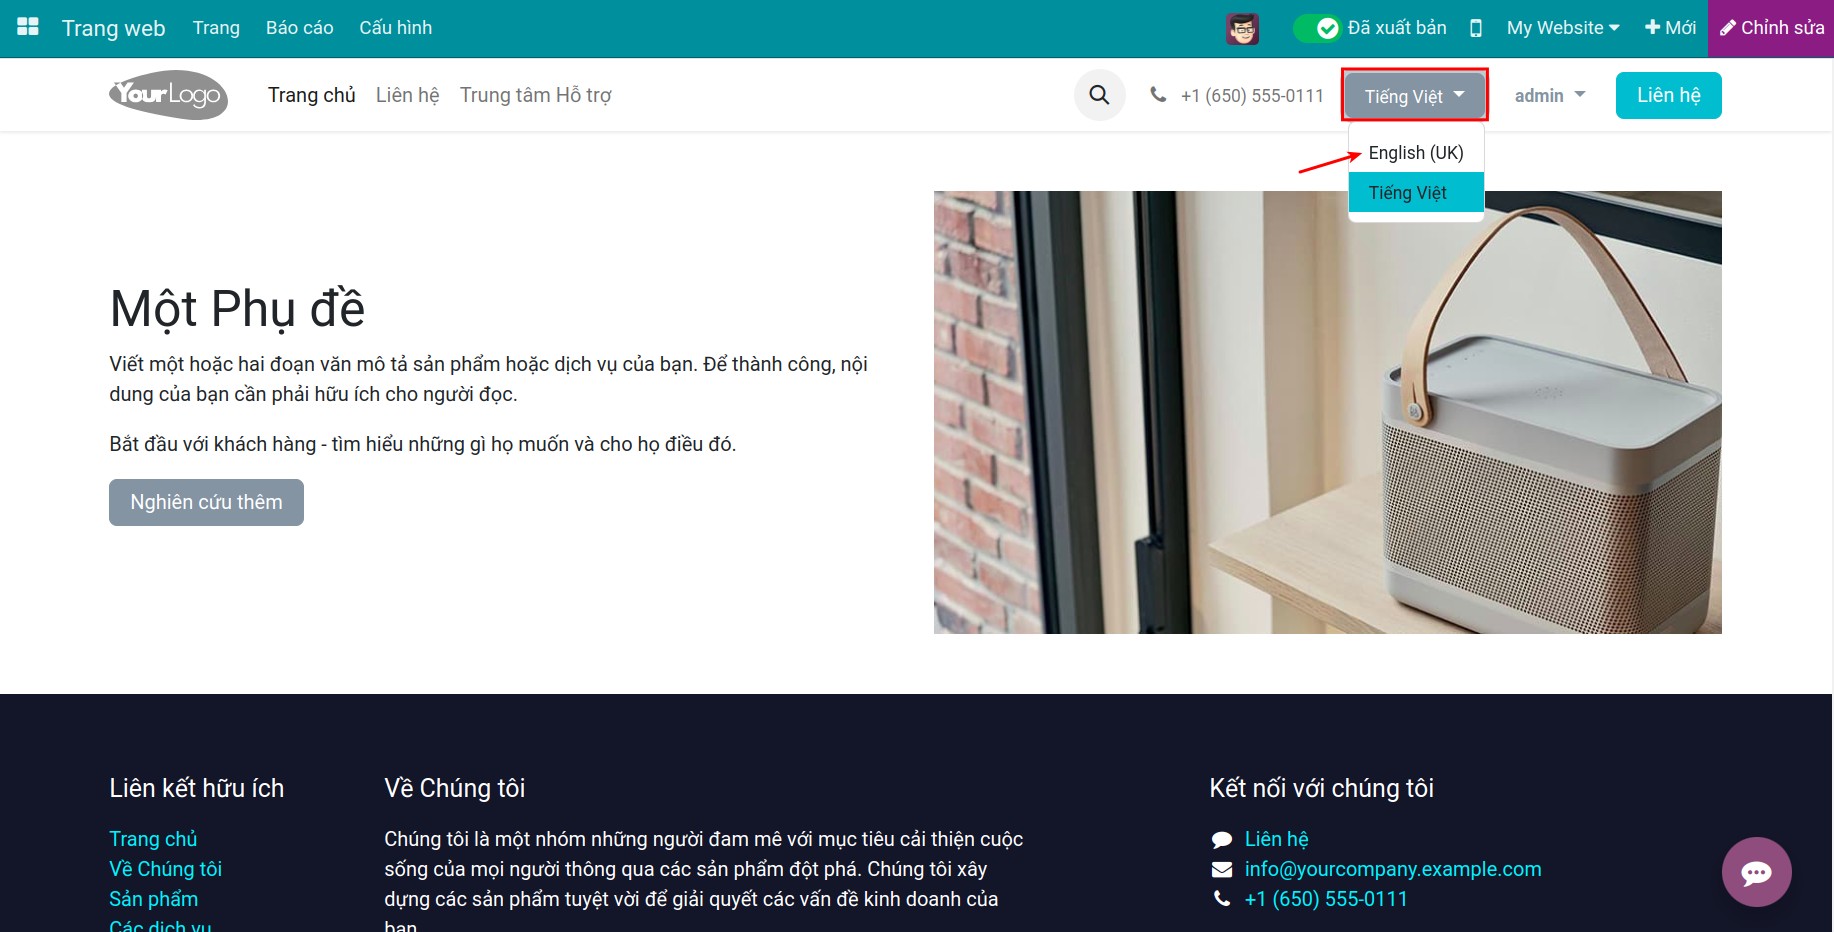Click the Một Phụ đề heading

[237, 308]
